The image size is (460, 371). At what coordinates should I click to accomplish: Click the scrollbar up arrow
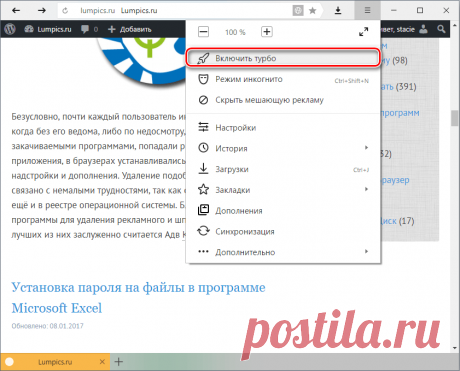455,25
